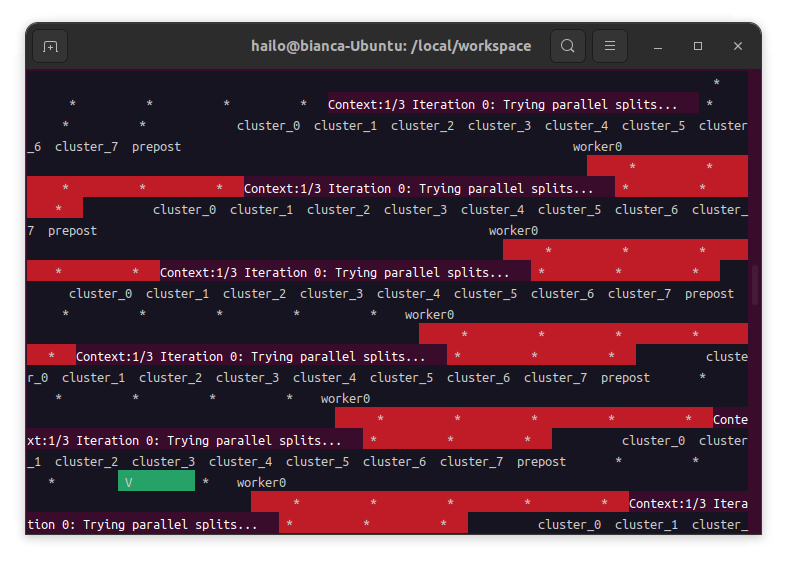Screen dimensions: 787x563
Task: Click the '_1' fragment before cluster_2
Action: point(34,462)
